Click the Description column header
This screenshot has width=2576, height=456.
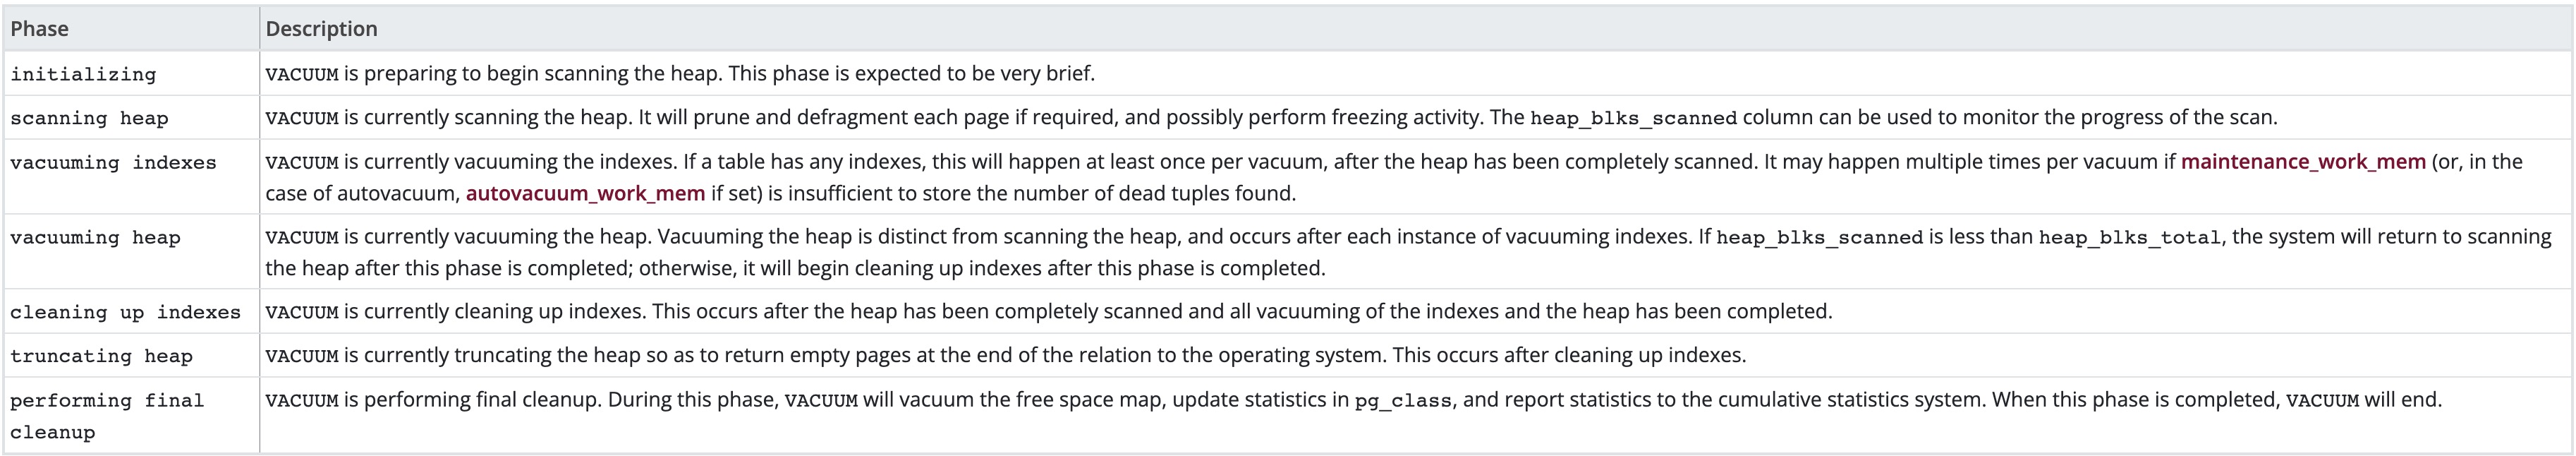point(321,29)
